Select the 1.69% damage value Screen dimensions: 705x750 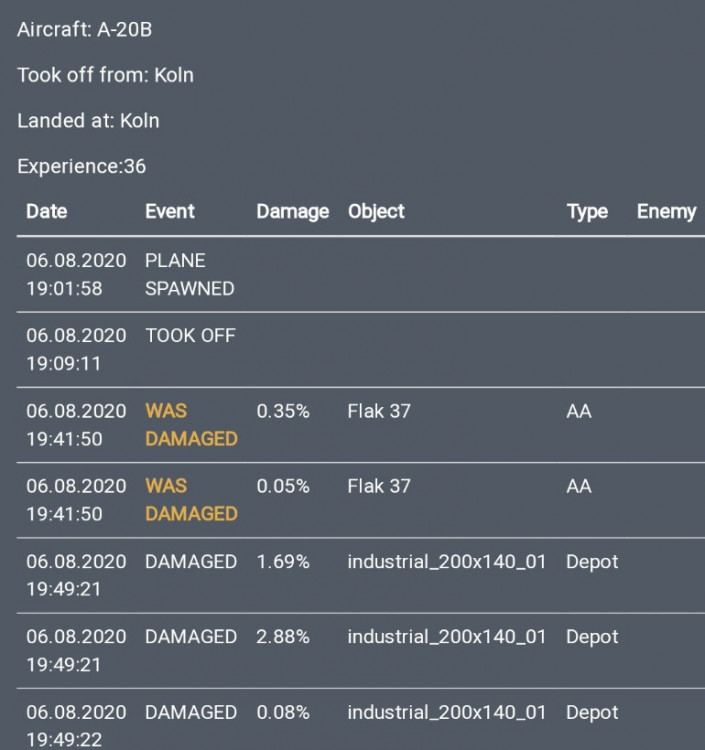(x=283, y=562)
